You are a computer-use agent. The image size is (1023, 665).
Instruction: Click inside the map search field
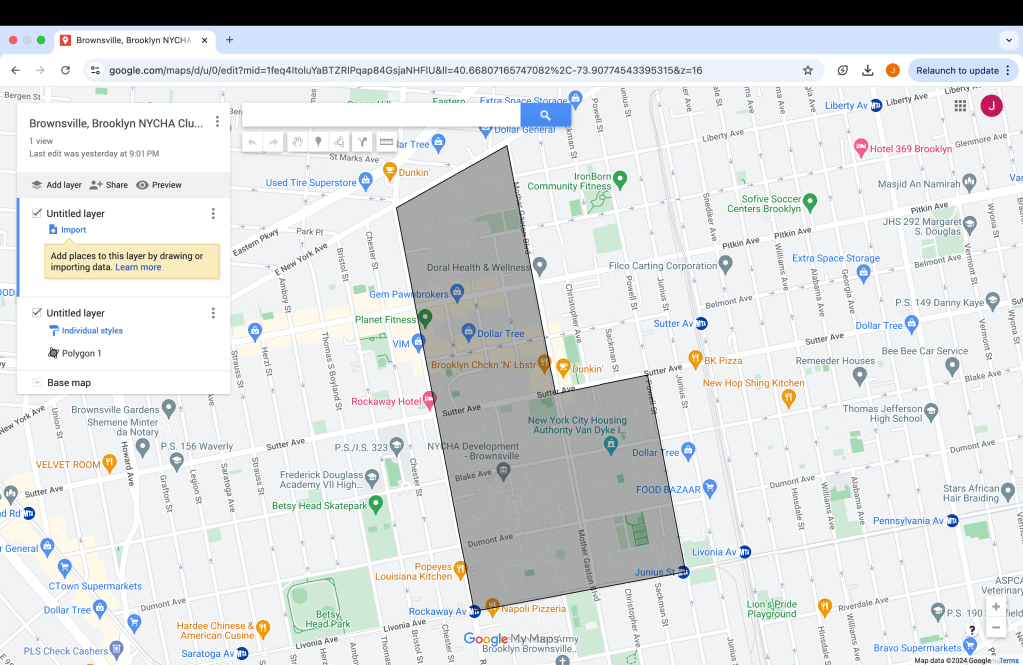pos(380,115)
